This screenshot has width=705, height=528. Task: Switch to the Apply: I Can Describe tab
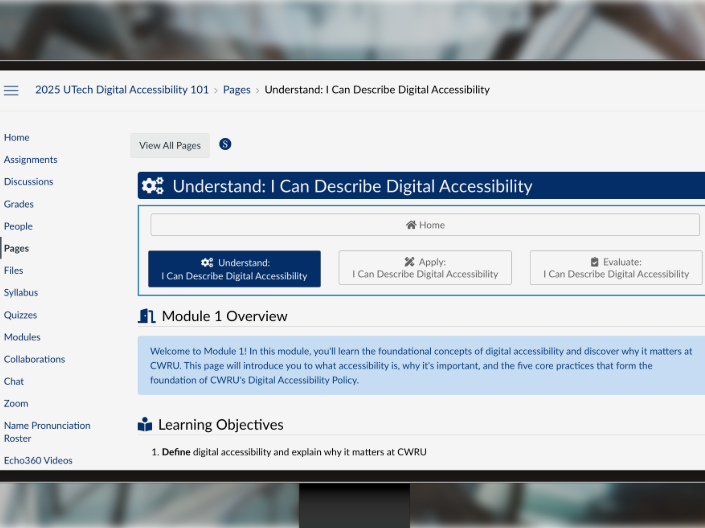(425, 268)
